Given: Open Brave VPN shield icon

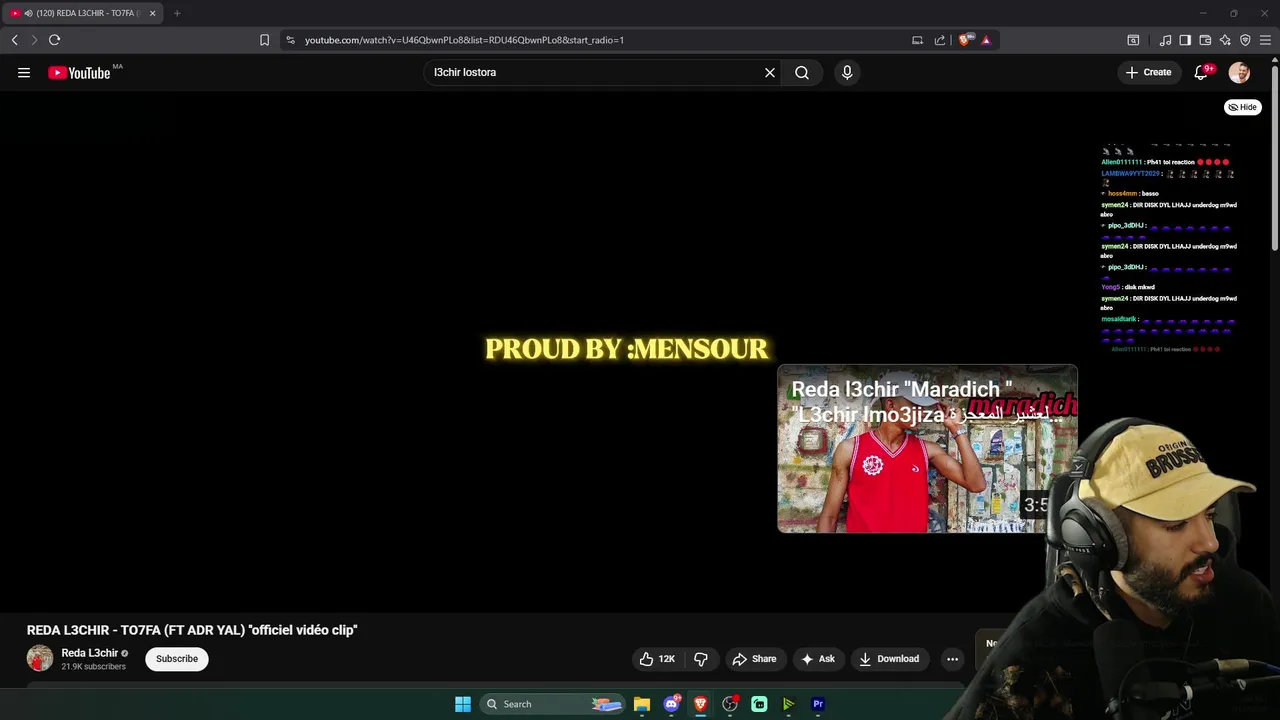Looking at the screenshot, I should point(1245,40).
